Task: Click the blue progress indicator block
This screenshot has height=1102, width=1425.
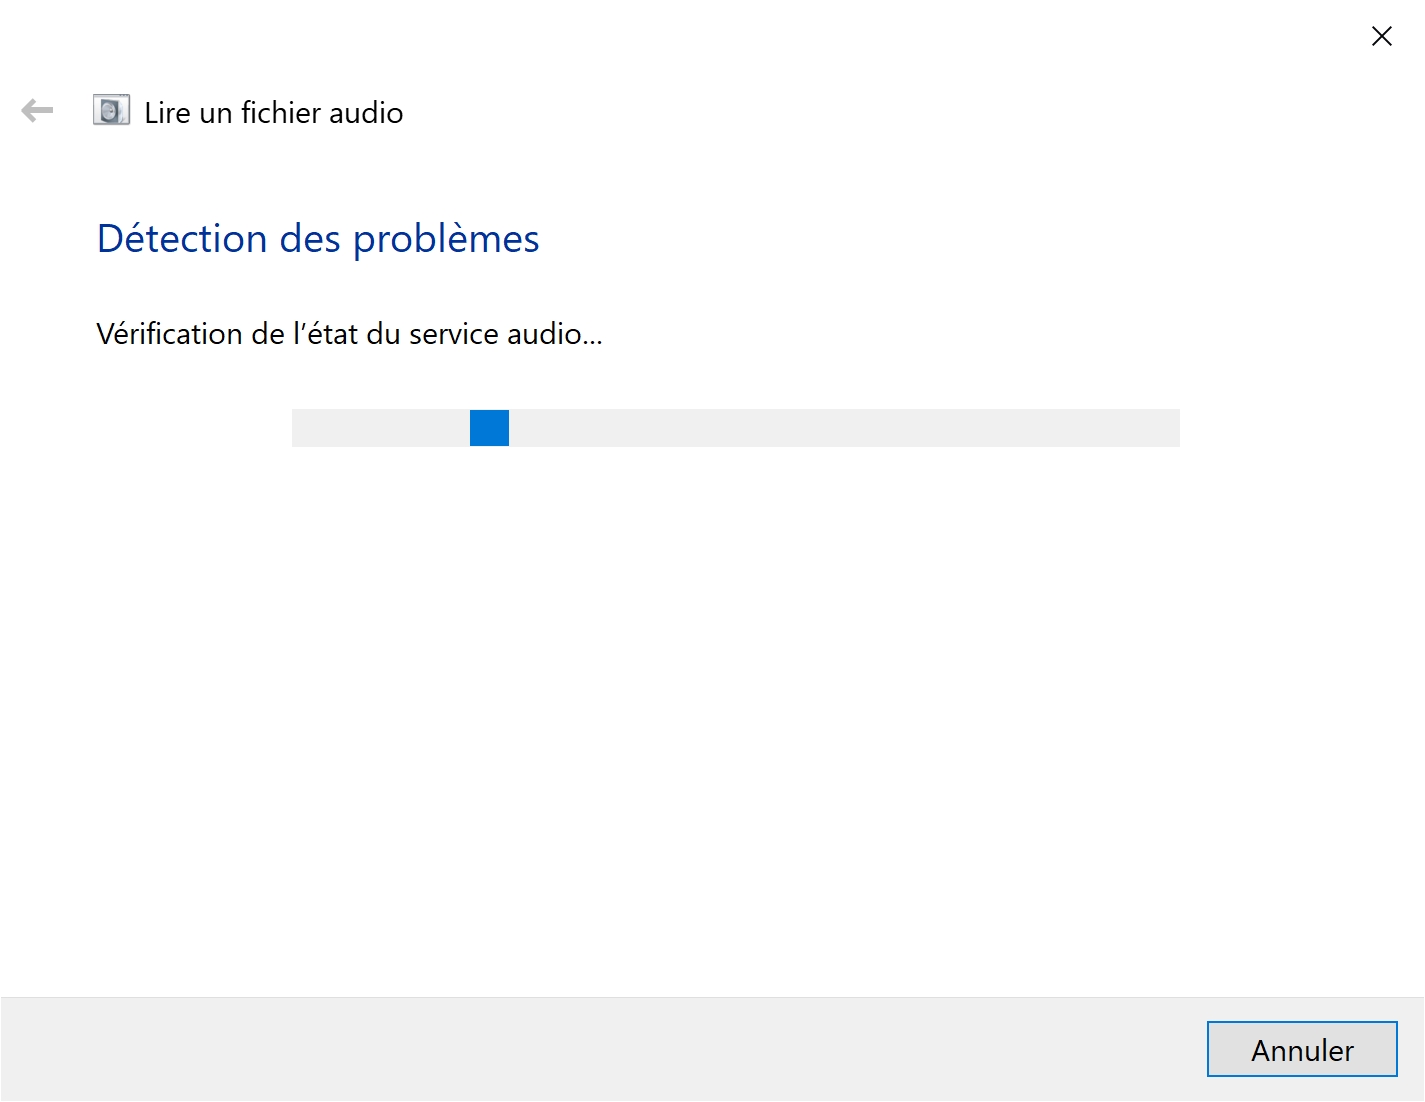Action: [489, 428]
